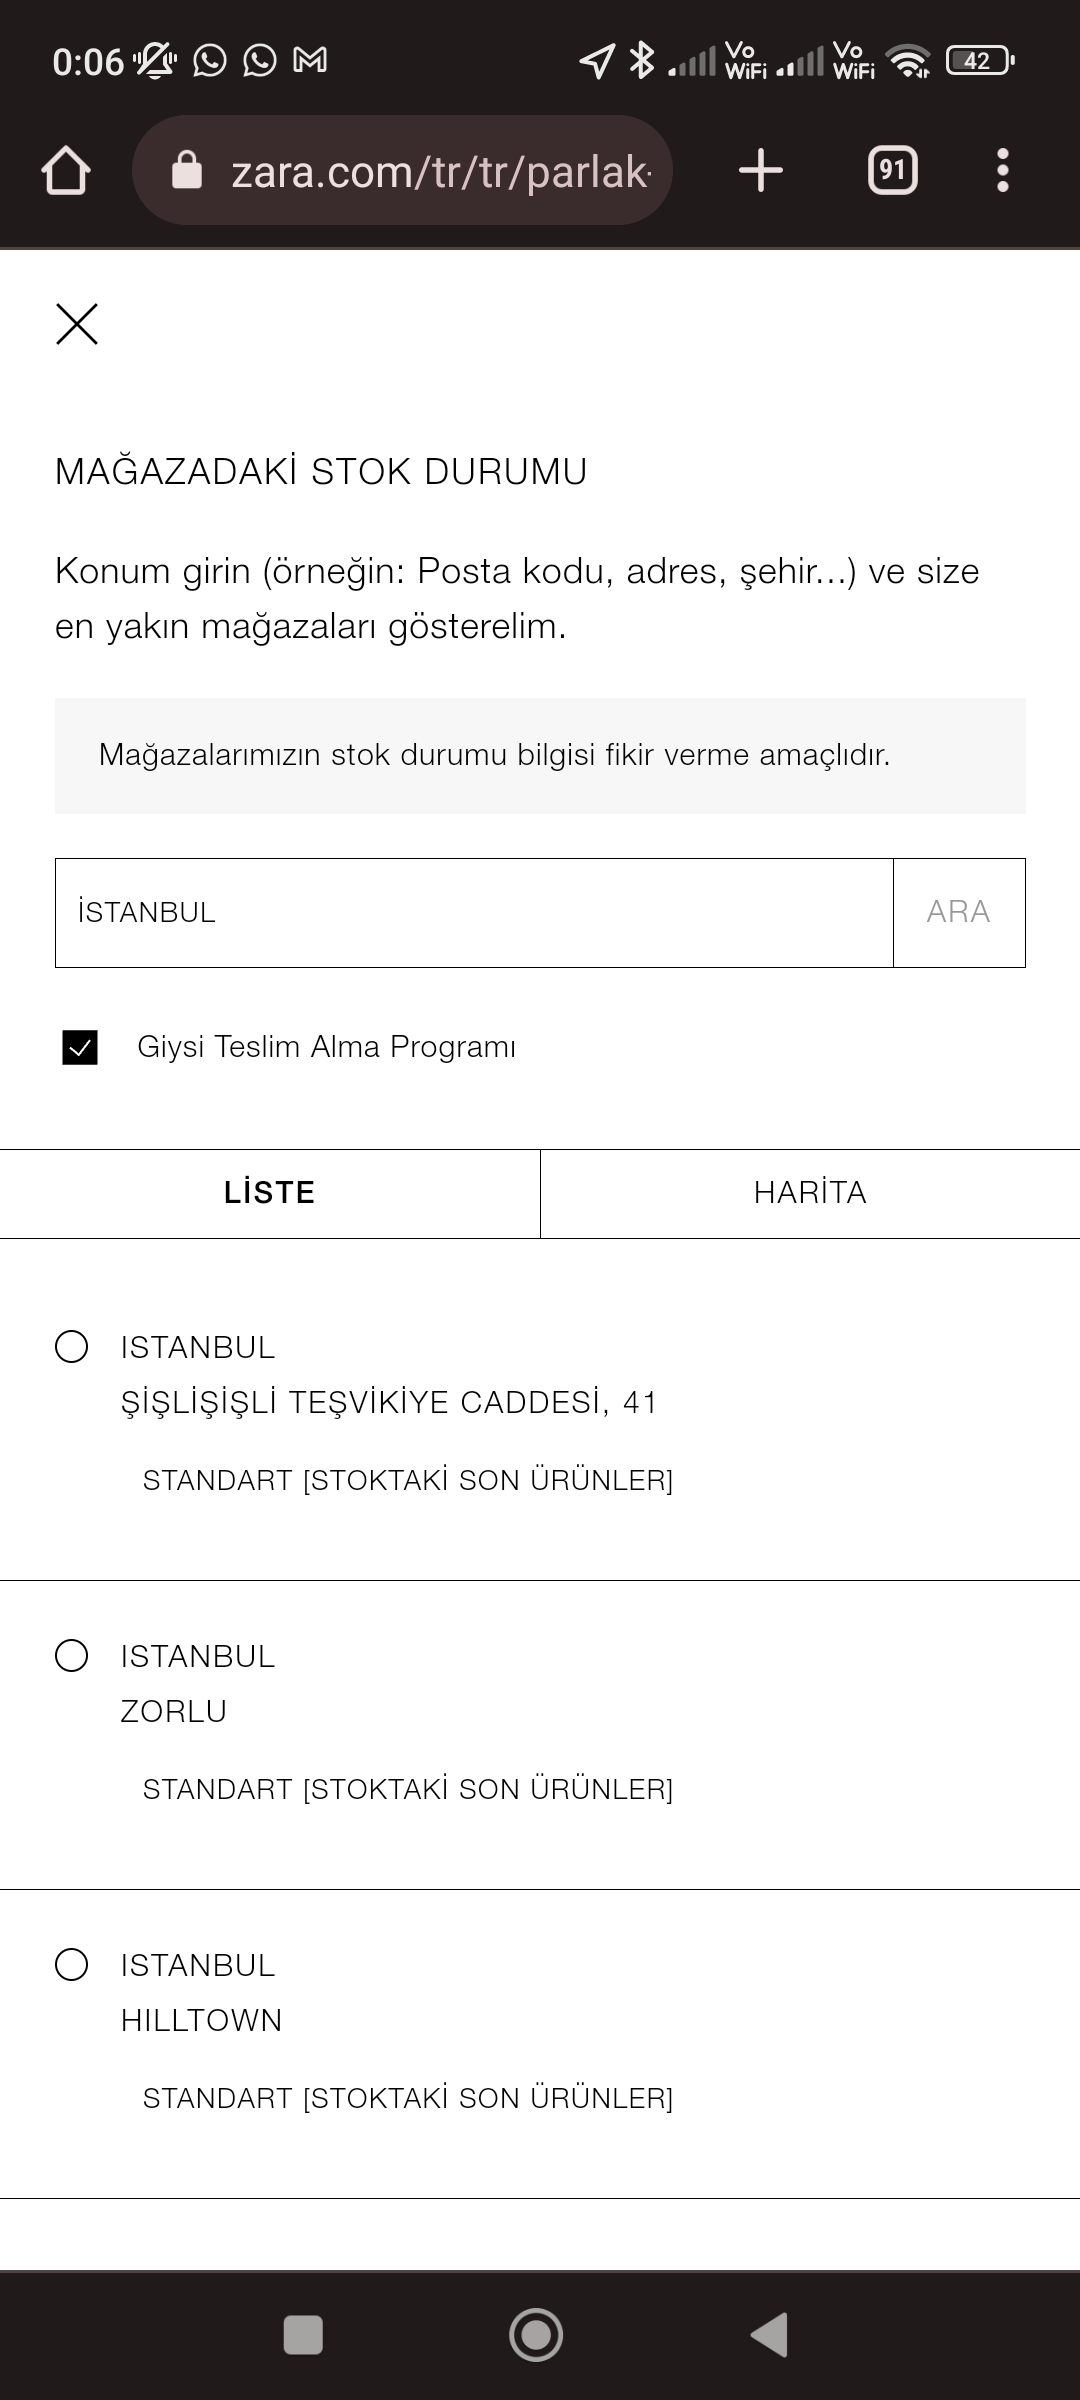Select the Hilltown store radio button
This screenshot has width=1080, height=2400.
[x=71, y=1965]
